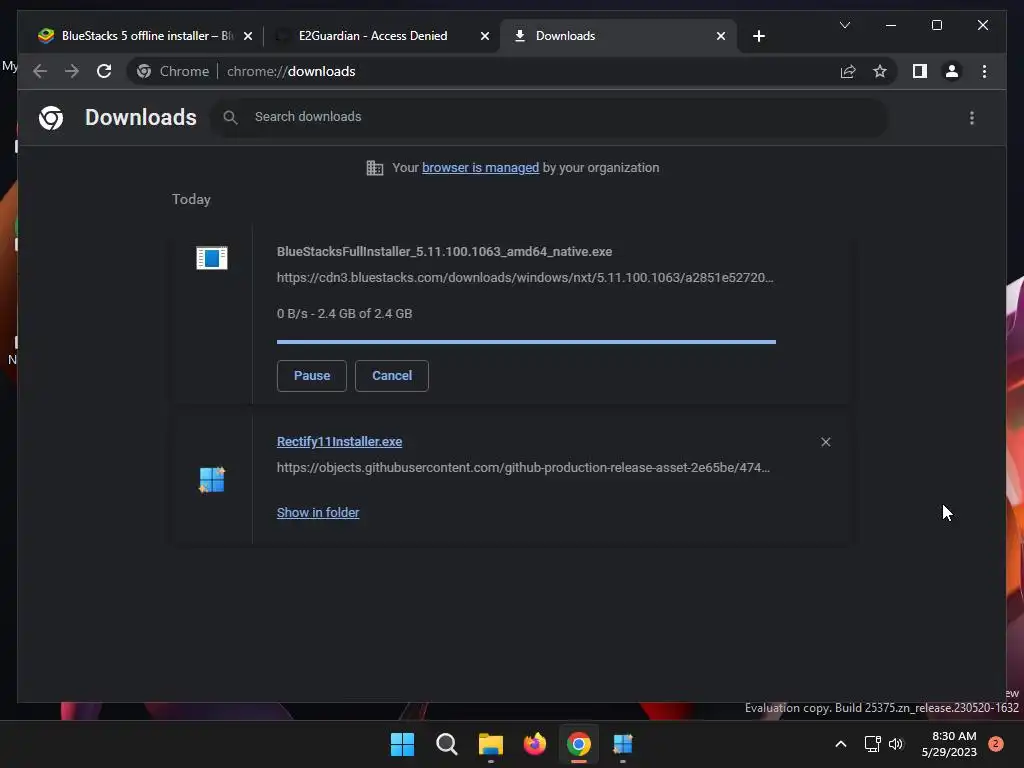
Task: Click the managed organization building icon
Action: tap(374, 168)
